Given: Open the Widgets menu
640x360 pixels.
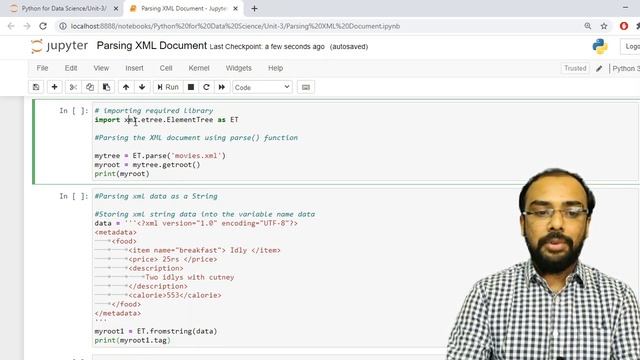Looking at the screenshot, I should [x=239, y=68].
